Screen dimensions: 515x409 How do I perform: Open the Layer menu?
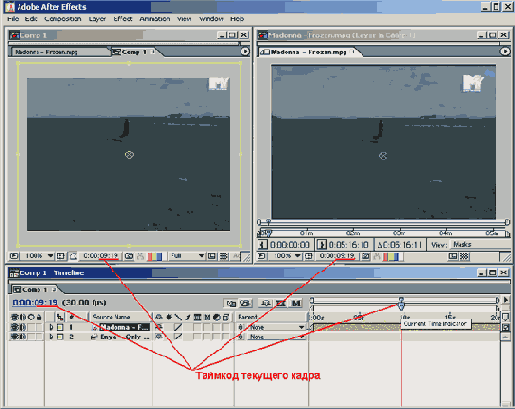pos(97,19)
